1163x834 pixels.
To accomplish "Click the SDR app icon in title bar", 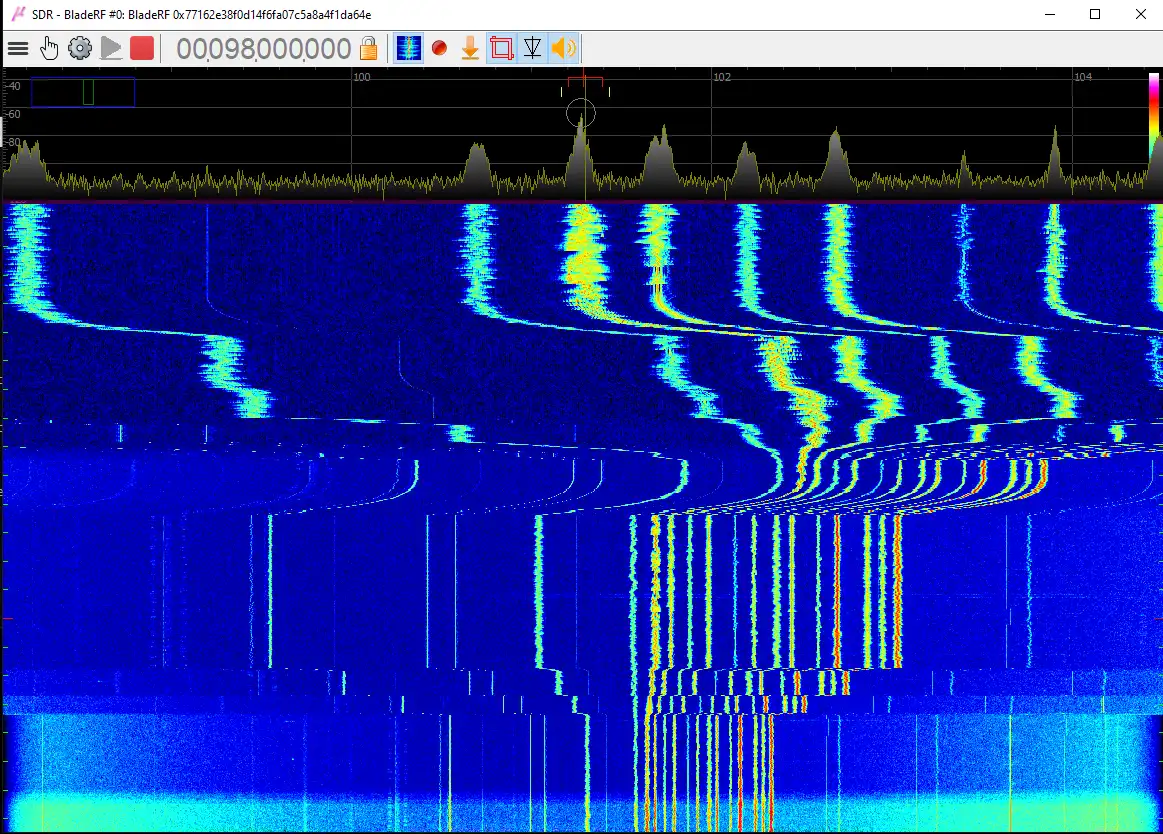I will coord(18,14).
